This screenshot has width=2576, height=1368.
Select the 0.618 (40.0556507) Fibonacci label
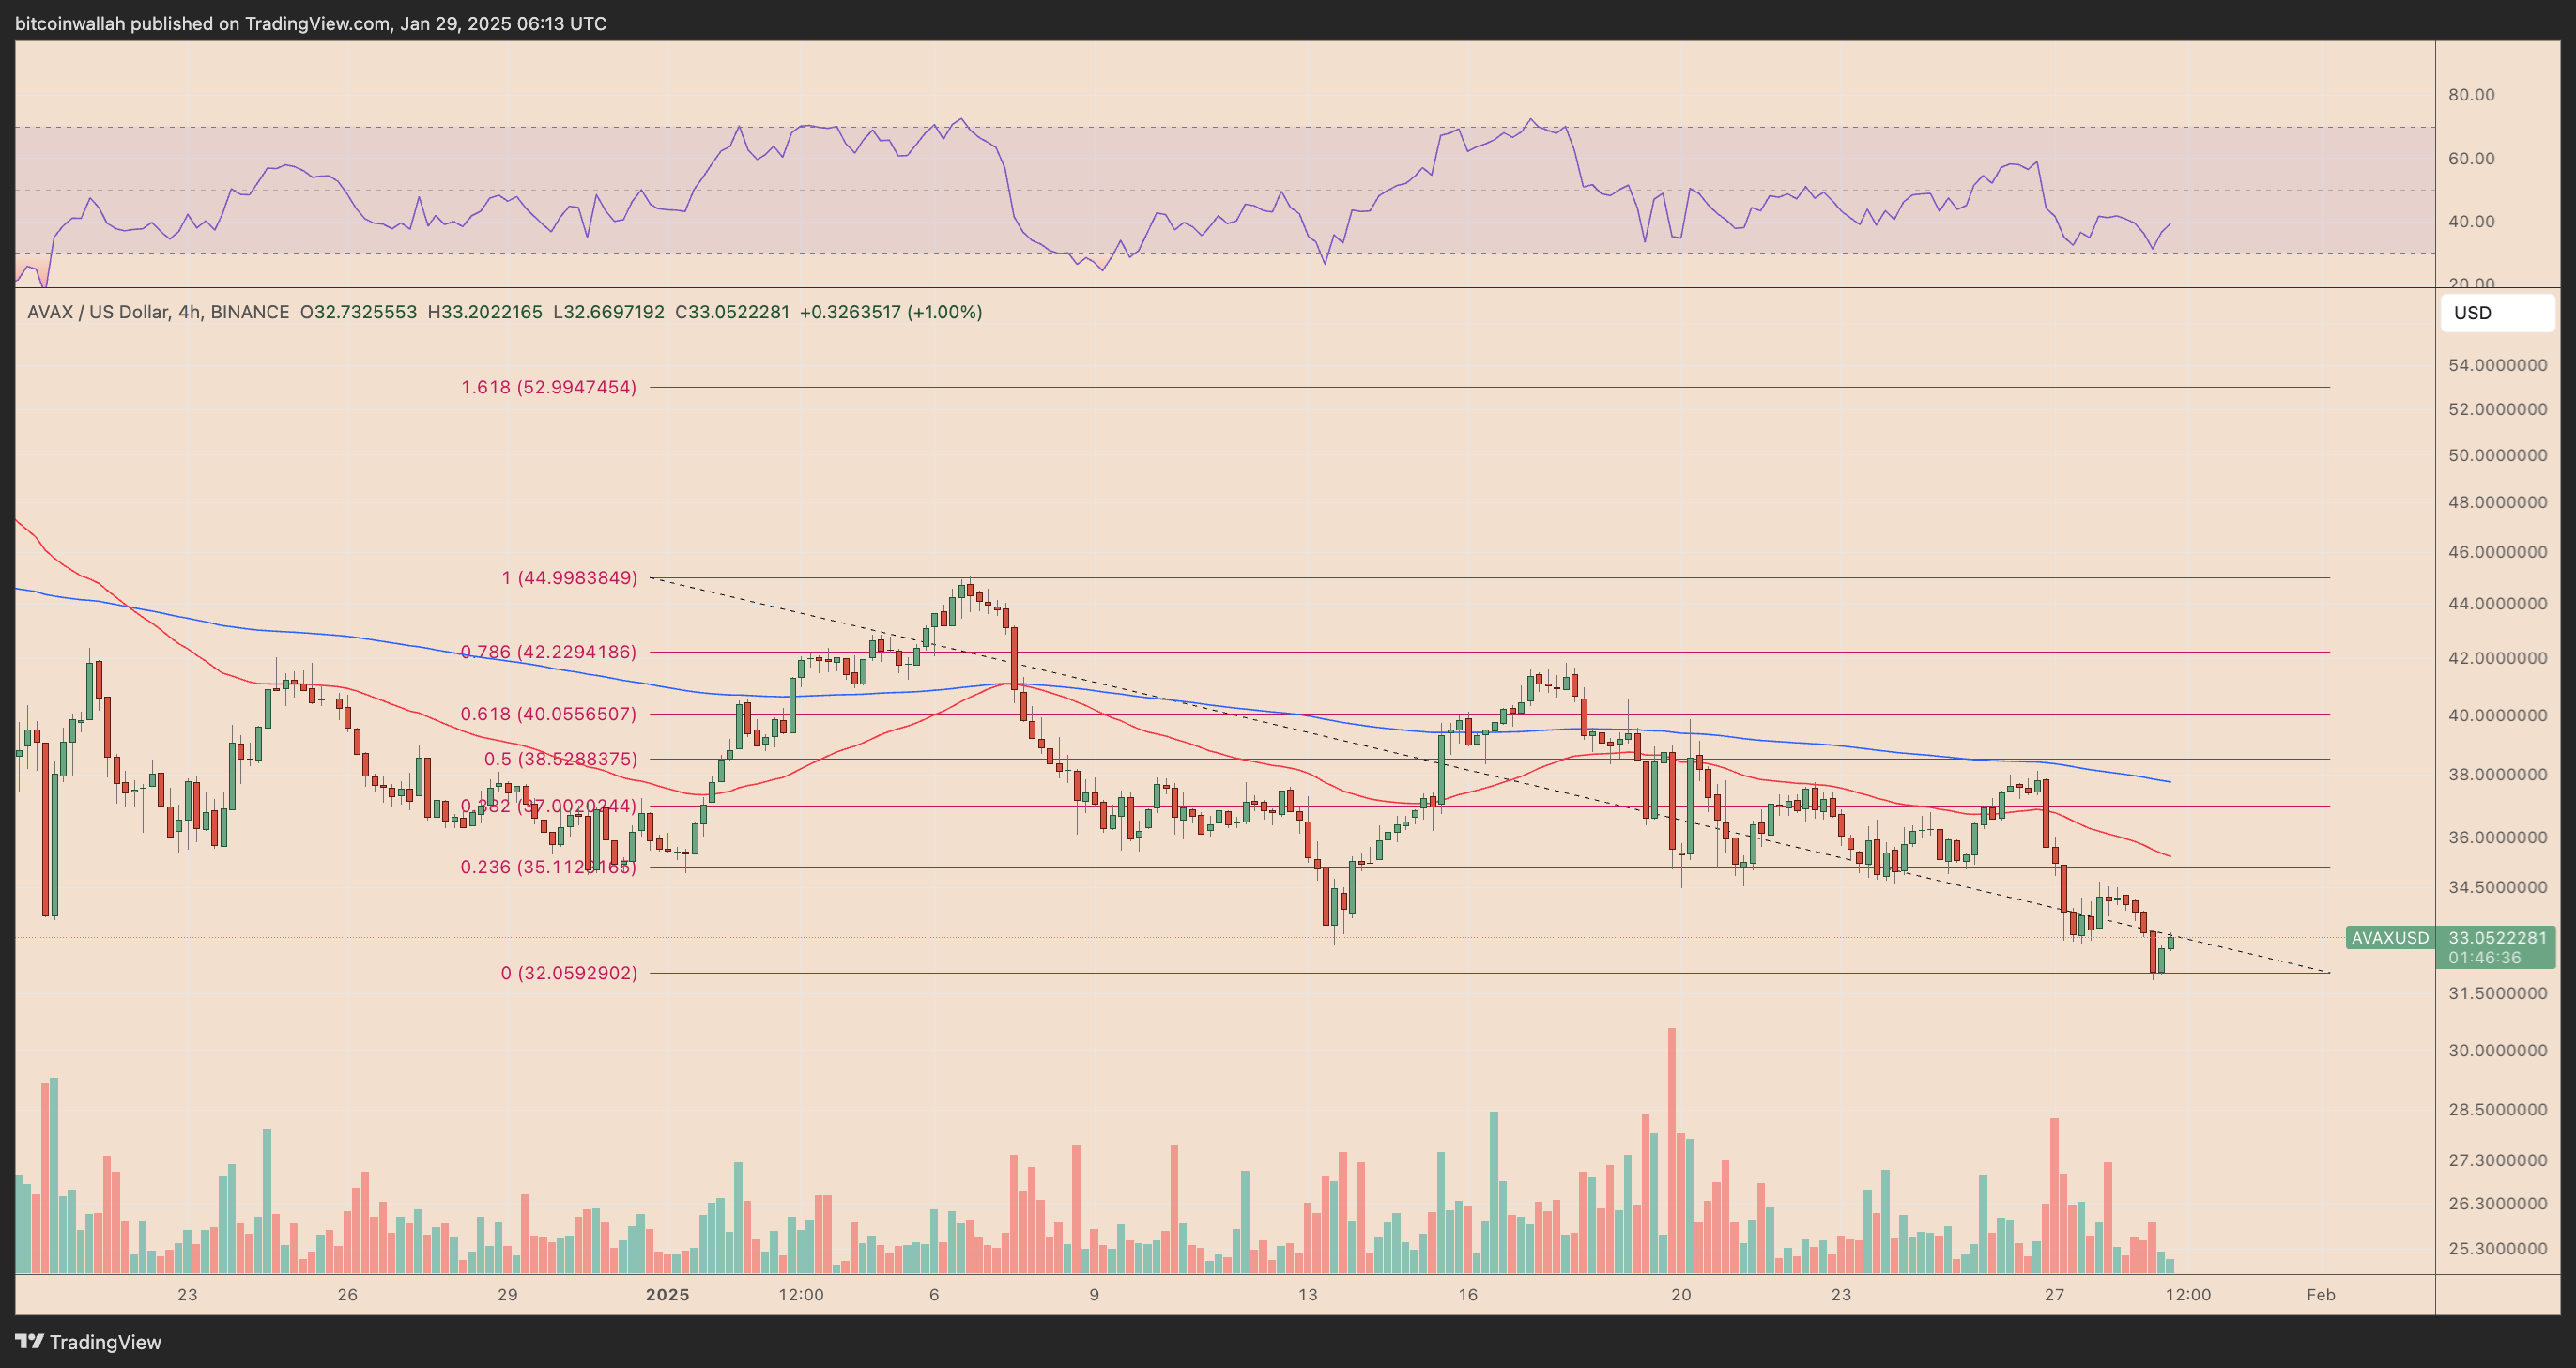coord(548,714)
